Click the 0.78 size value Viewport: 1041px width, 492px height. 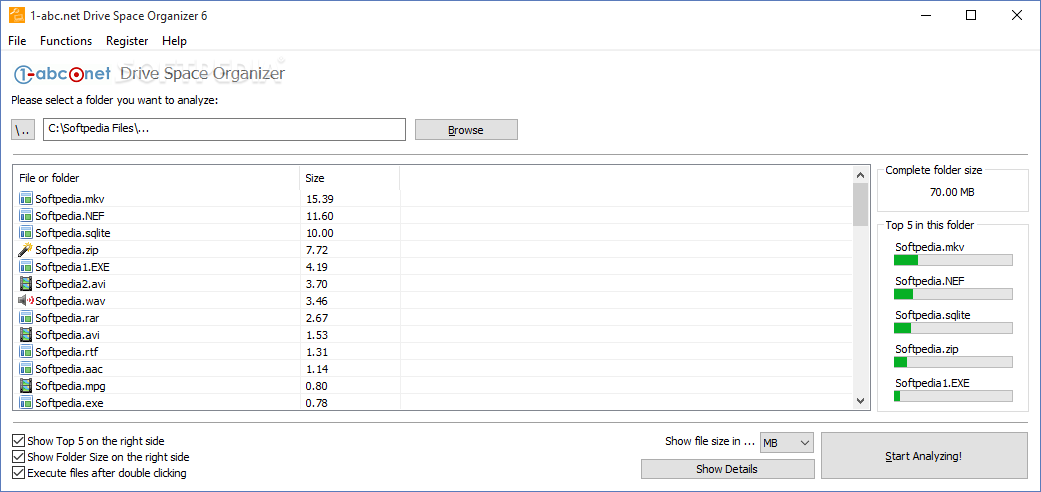317,403
